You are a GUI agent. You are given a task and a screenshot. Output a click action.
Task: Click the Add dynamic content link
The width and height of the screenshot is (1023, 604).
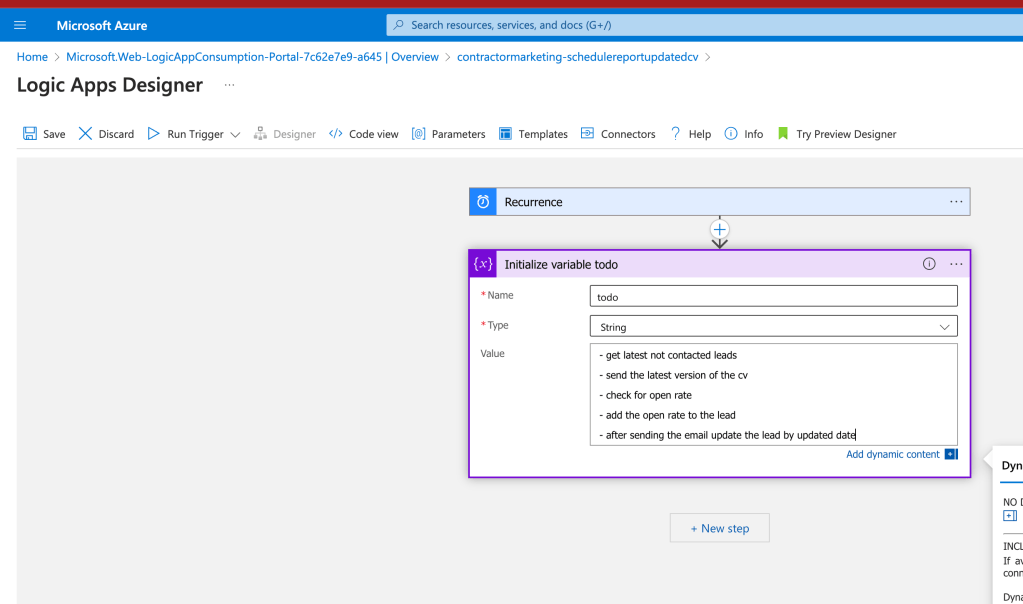(893, 454)
